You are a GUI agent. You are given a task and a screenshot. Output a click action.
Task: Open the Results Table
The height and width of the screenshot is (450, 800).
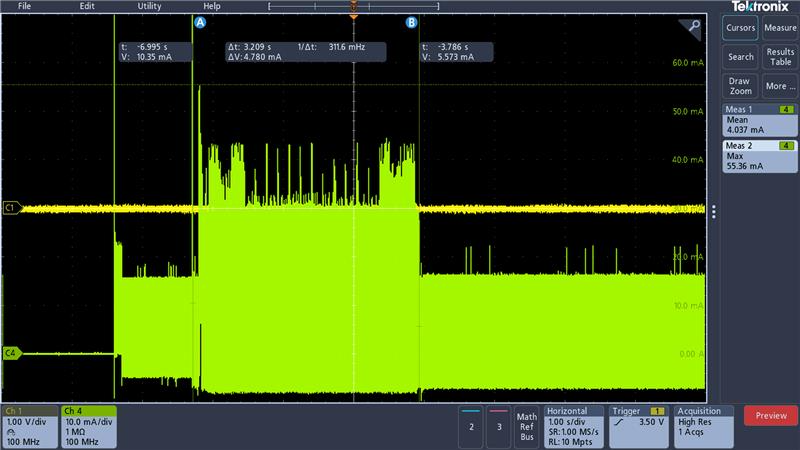click(780, 57)
